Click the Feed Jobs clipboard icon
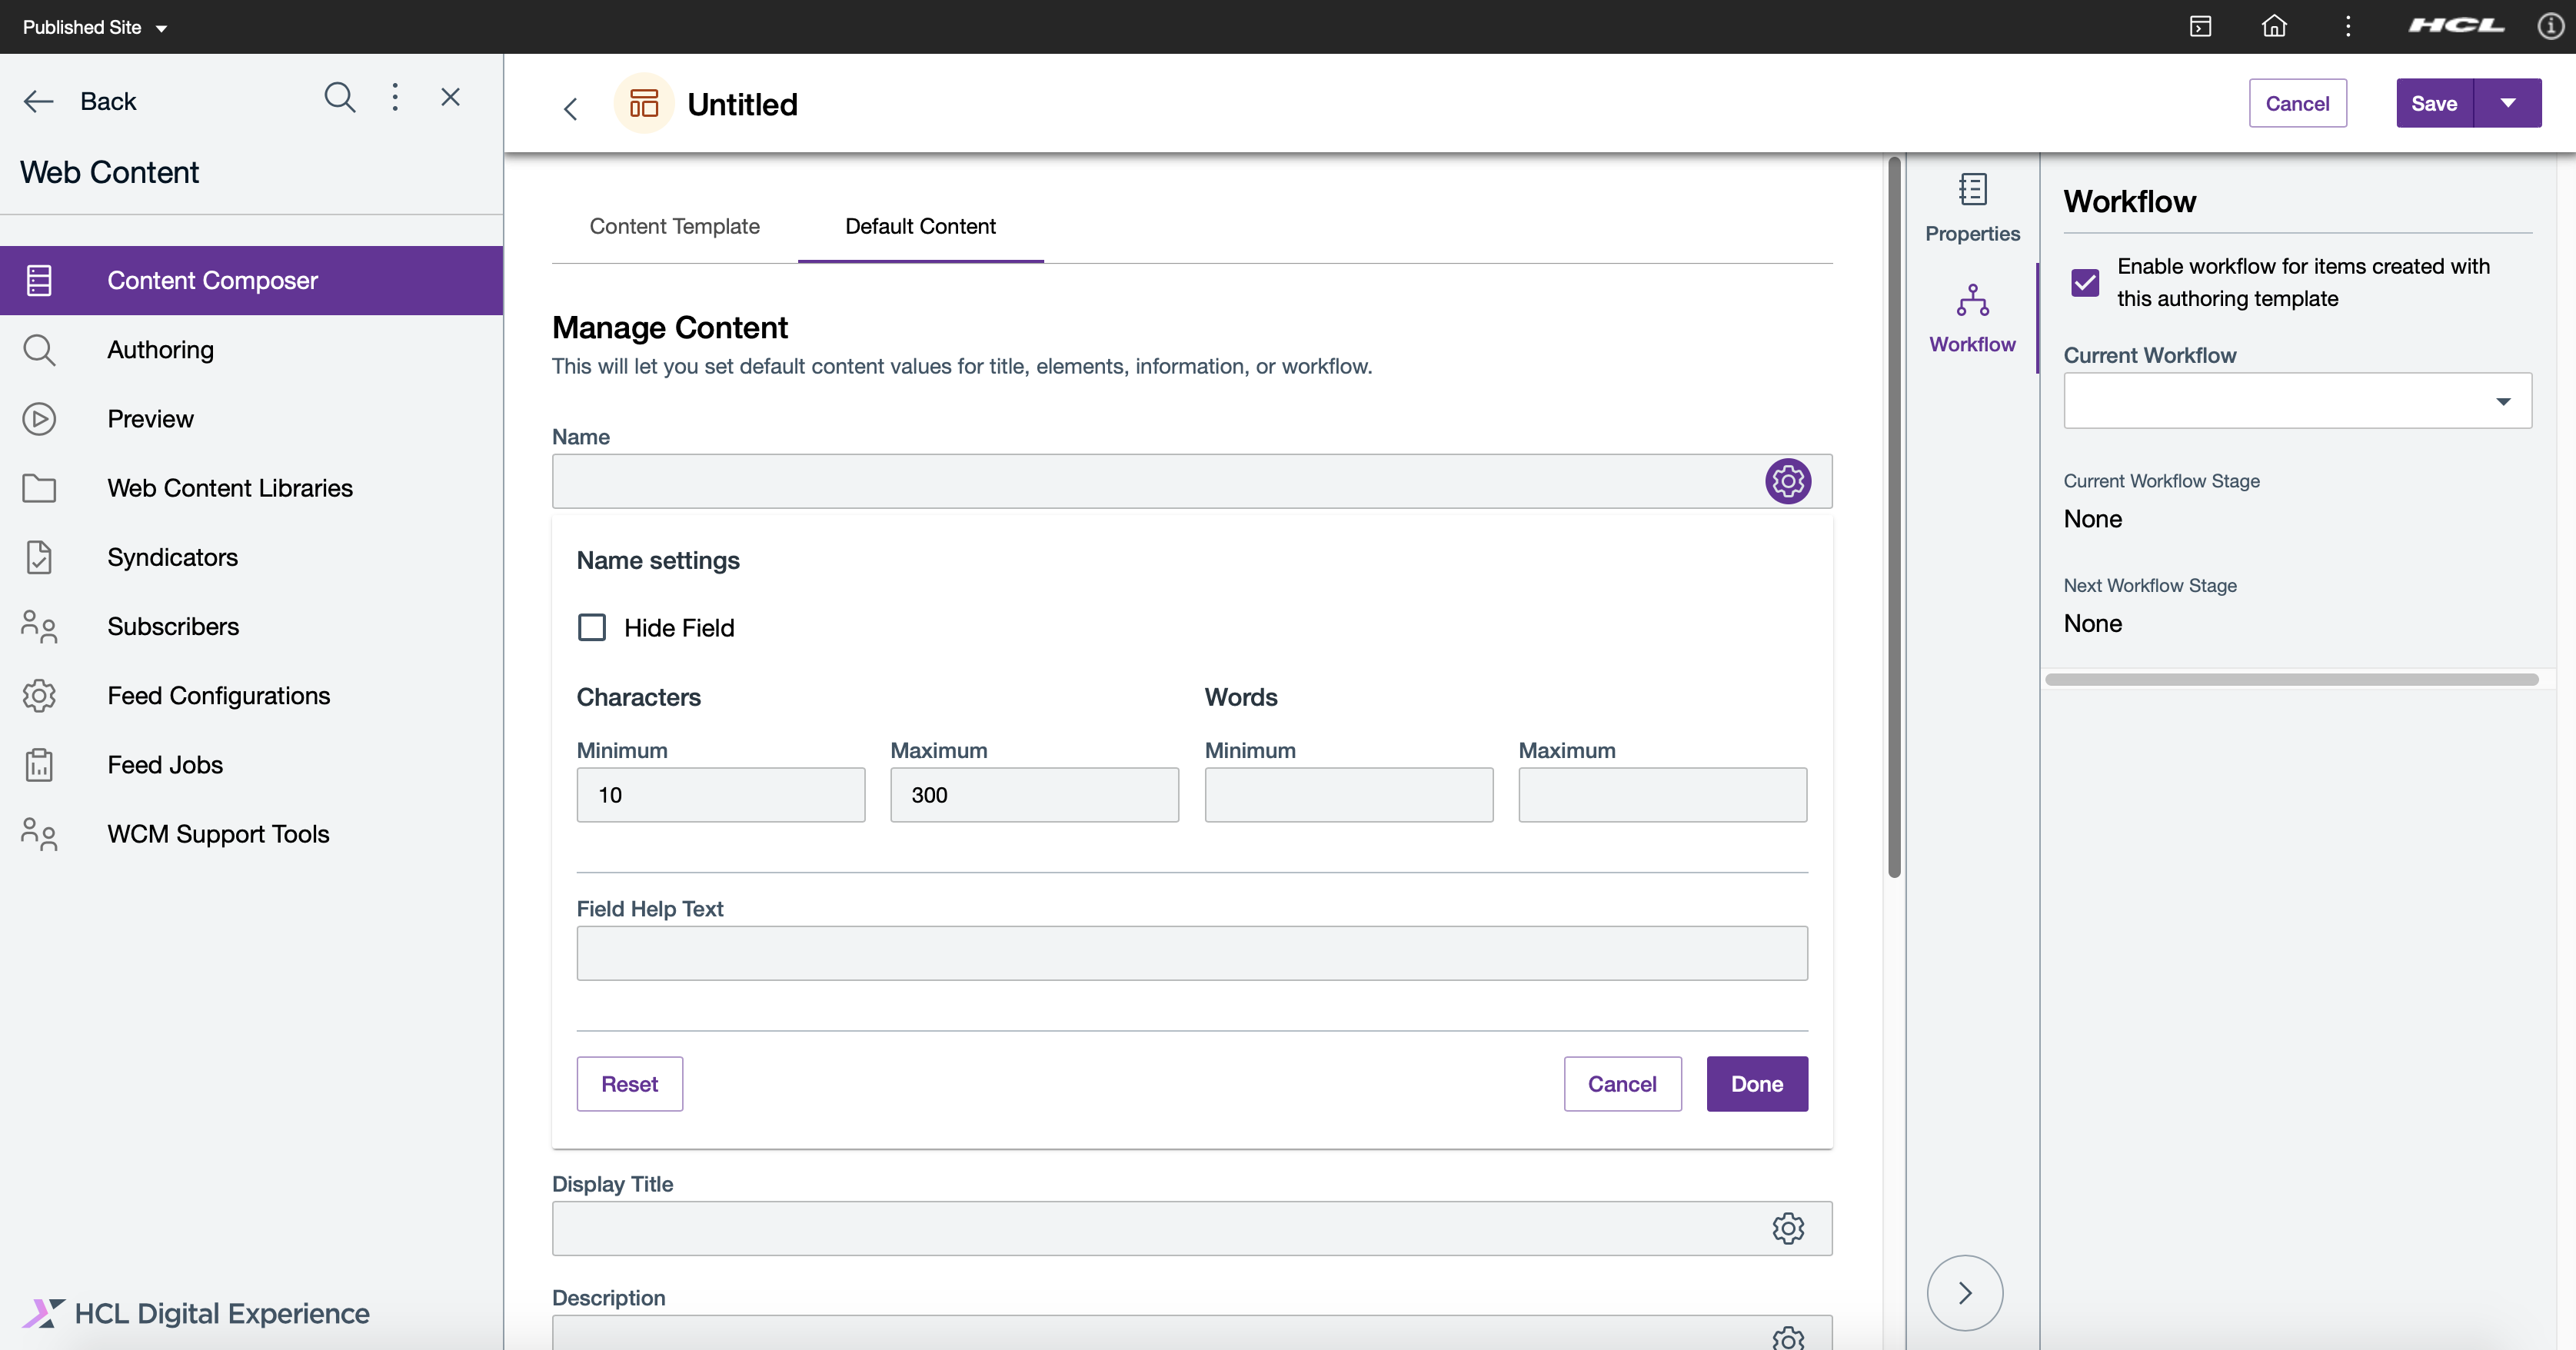 pyautogui.click(x=39, y=765)
